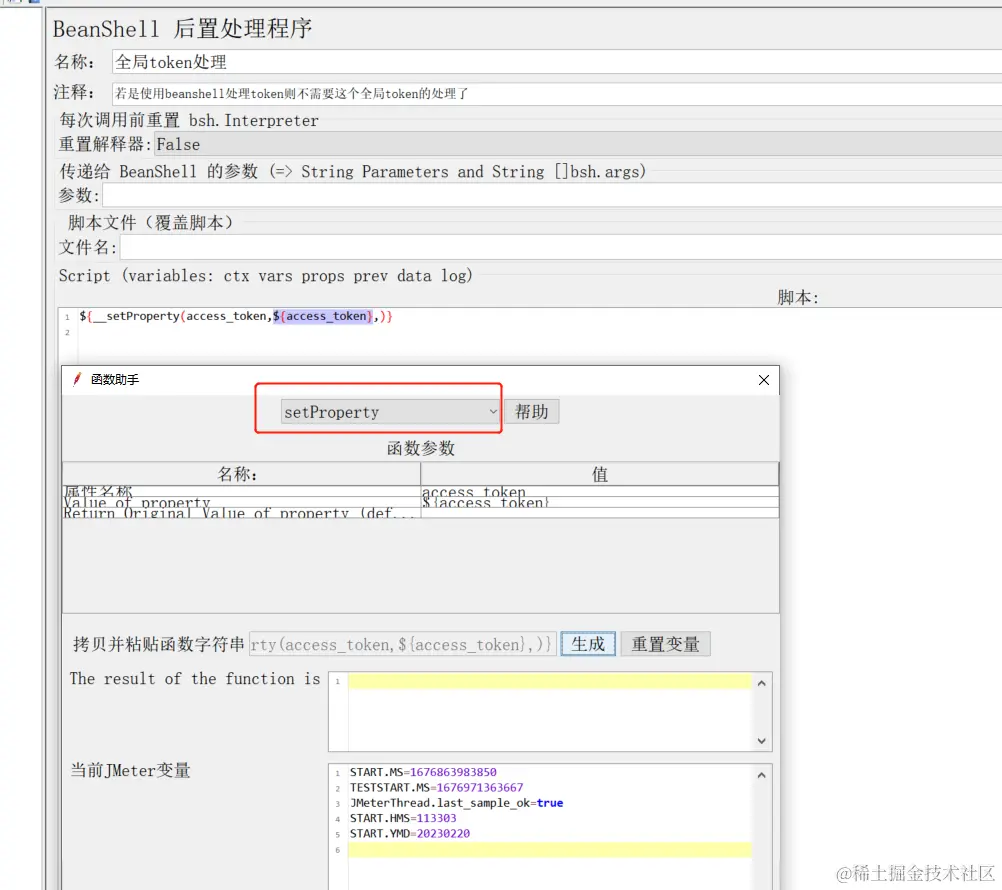The height and width of the screenshot is (890, 1002).
Task: Click the 文件名 script file input field
Action: click(561, 247)
